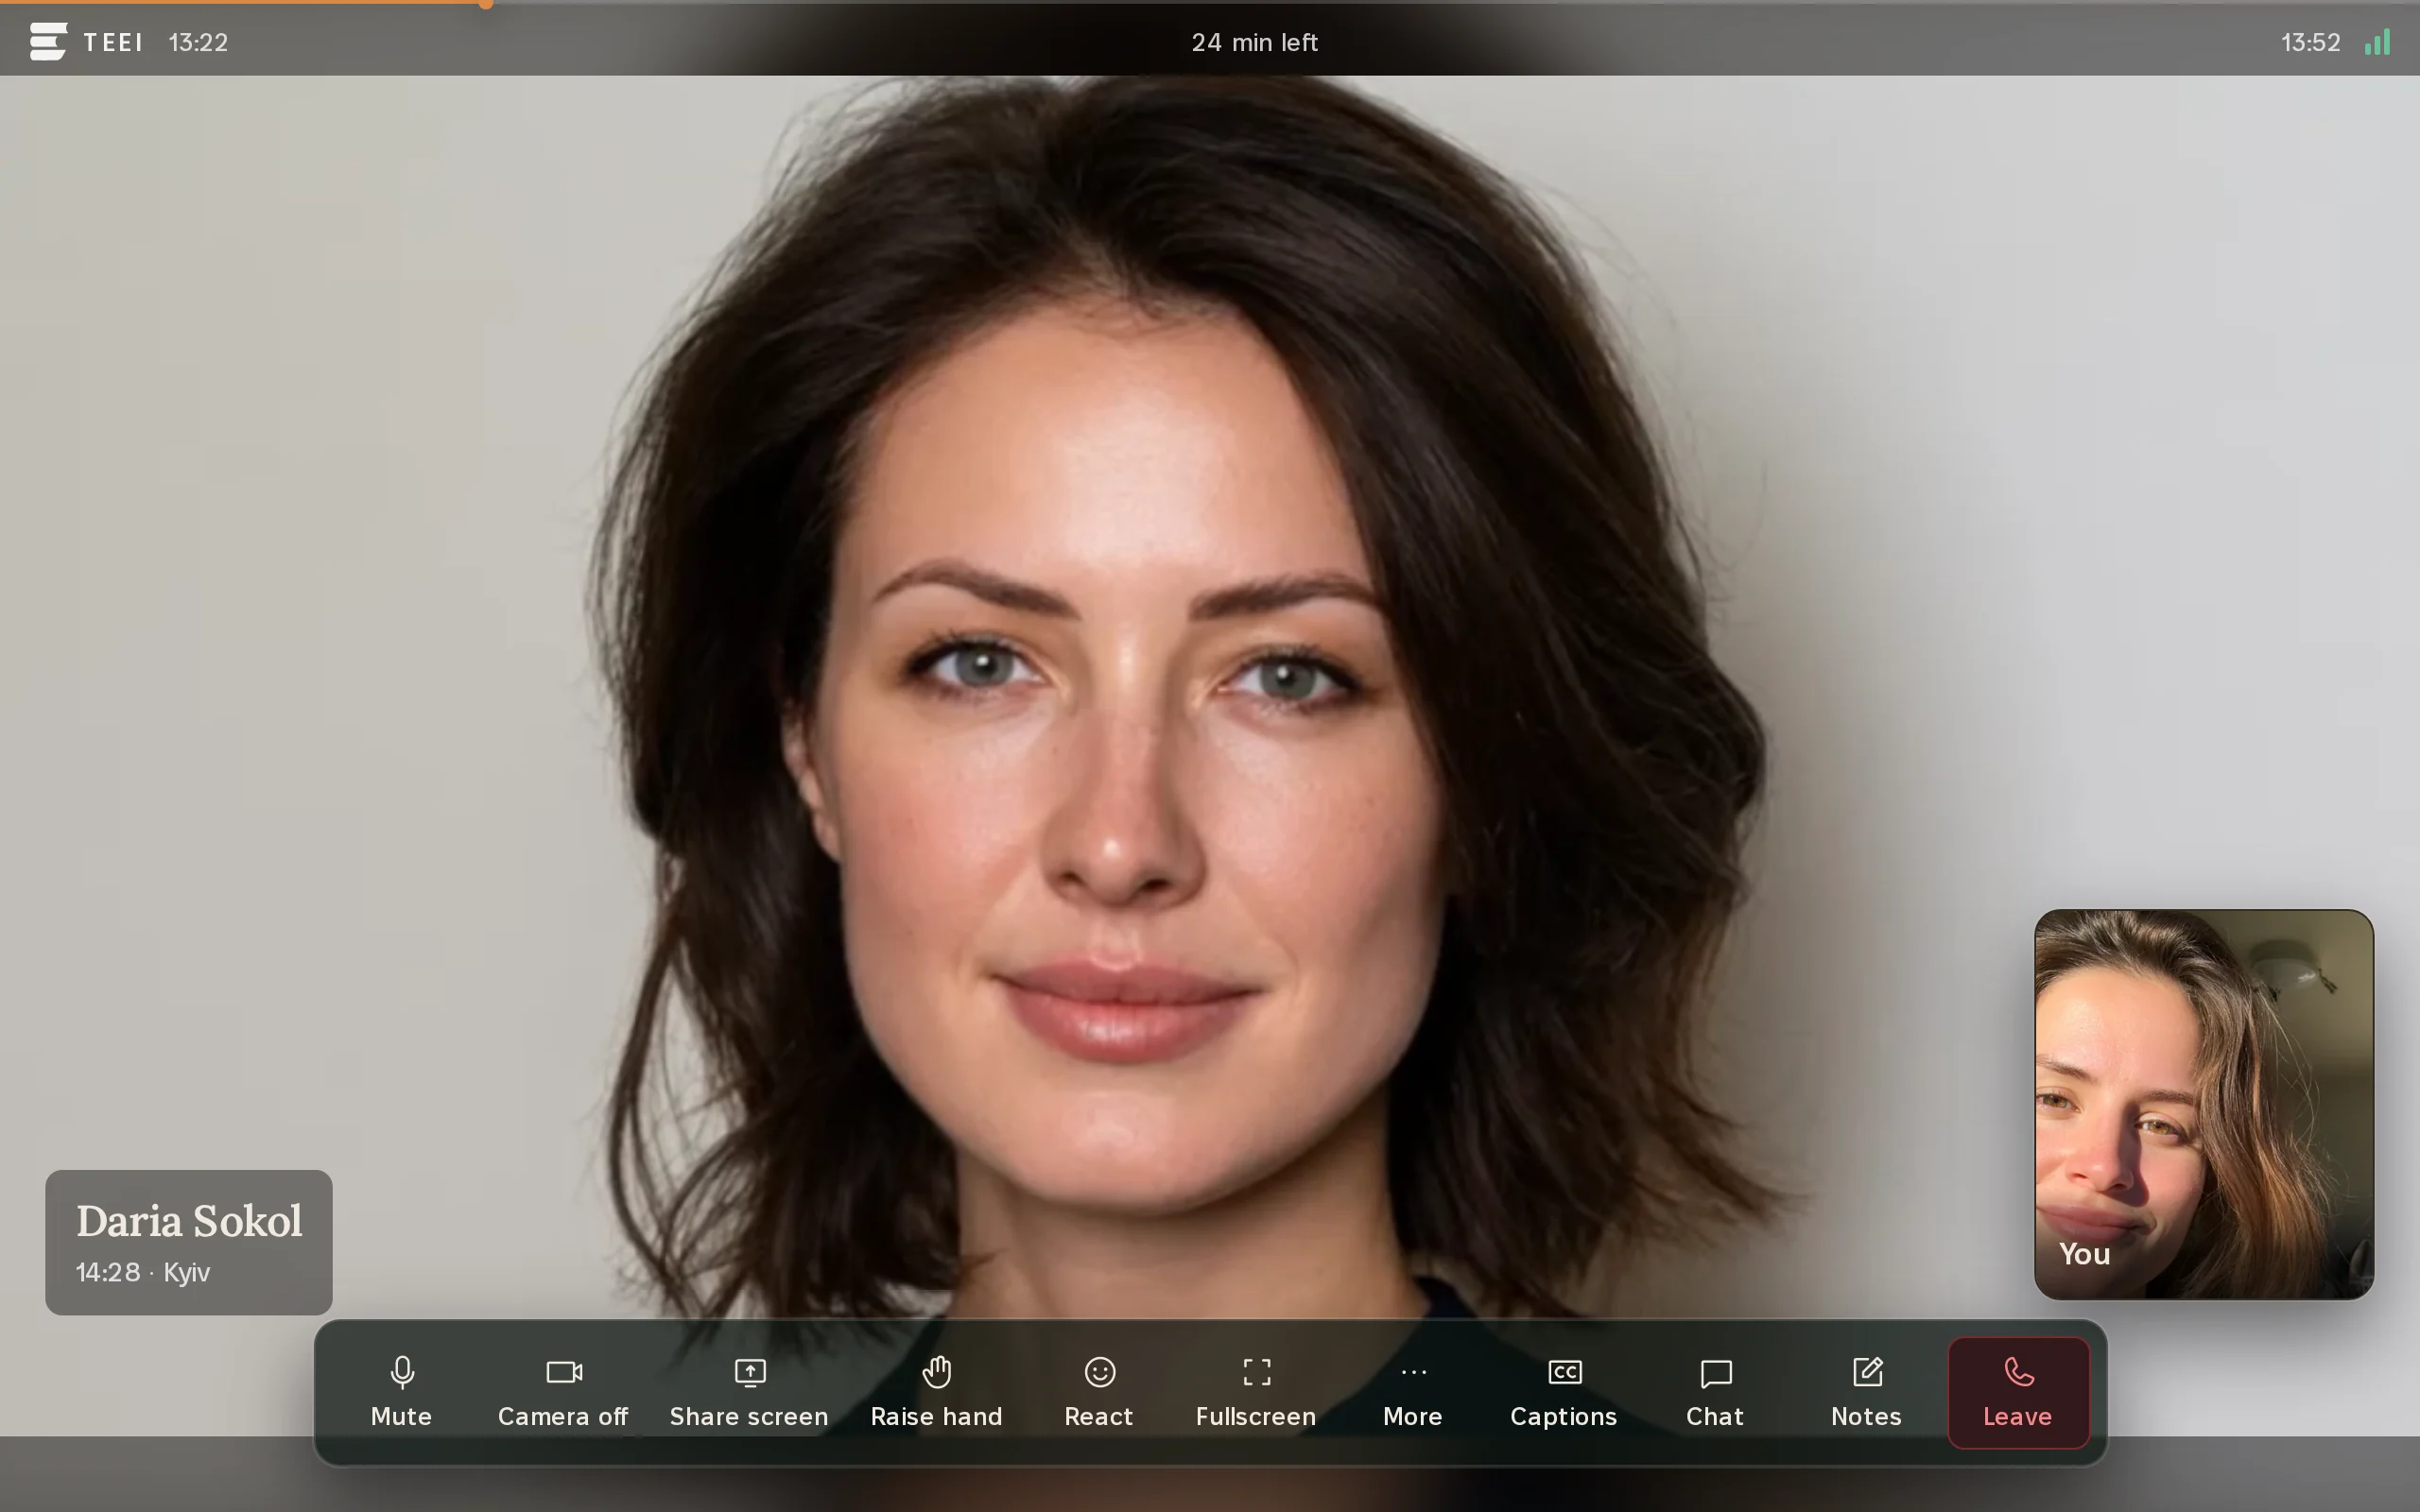Open the More options menu

click(x=1413, y=1392)
